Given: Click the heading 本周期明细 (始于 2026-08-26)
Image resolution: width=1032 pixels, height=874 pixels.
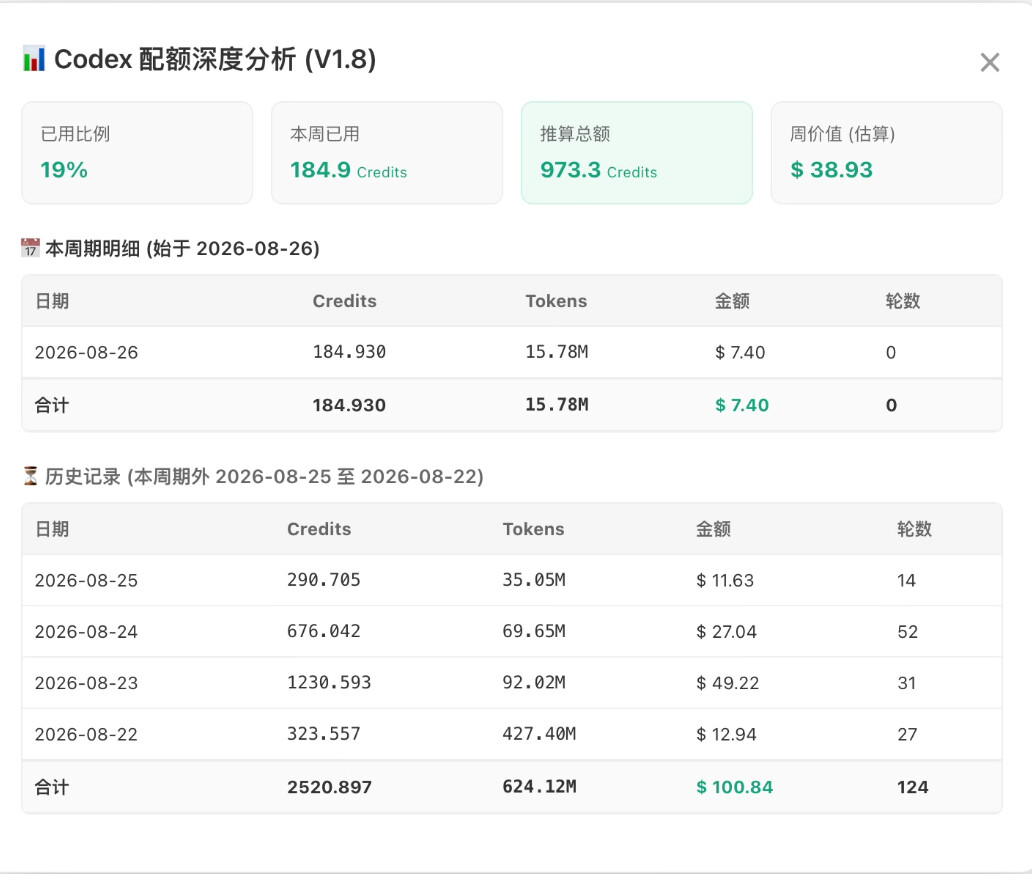Looking at the screenshot, I should 182,249.
